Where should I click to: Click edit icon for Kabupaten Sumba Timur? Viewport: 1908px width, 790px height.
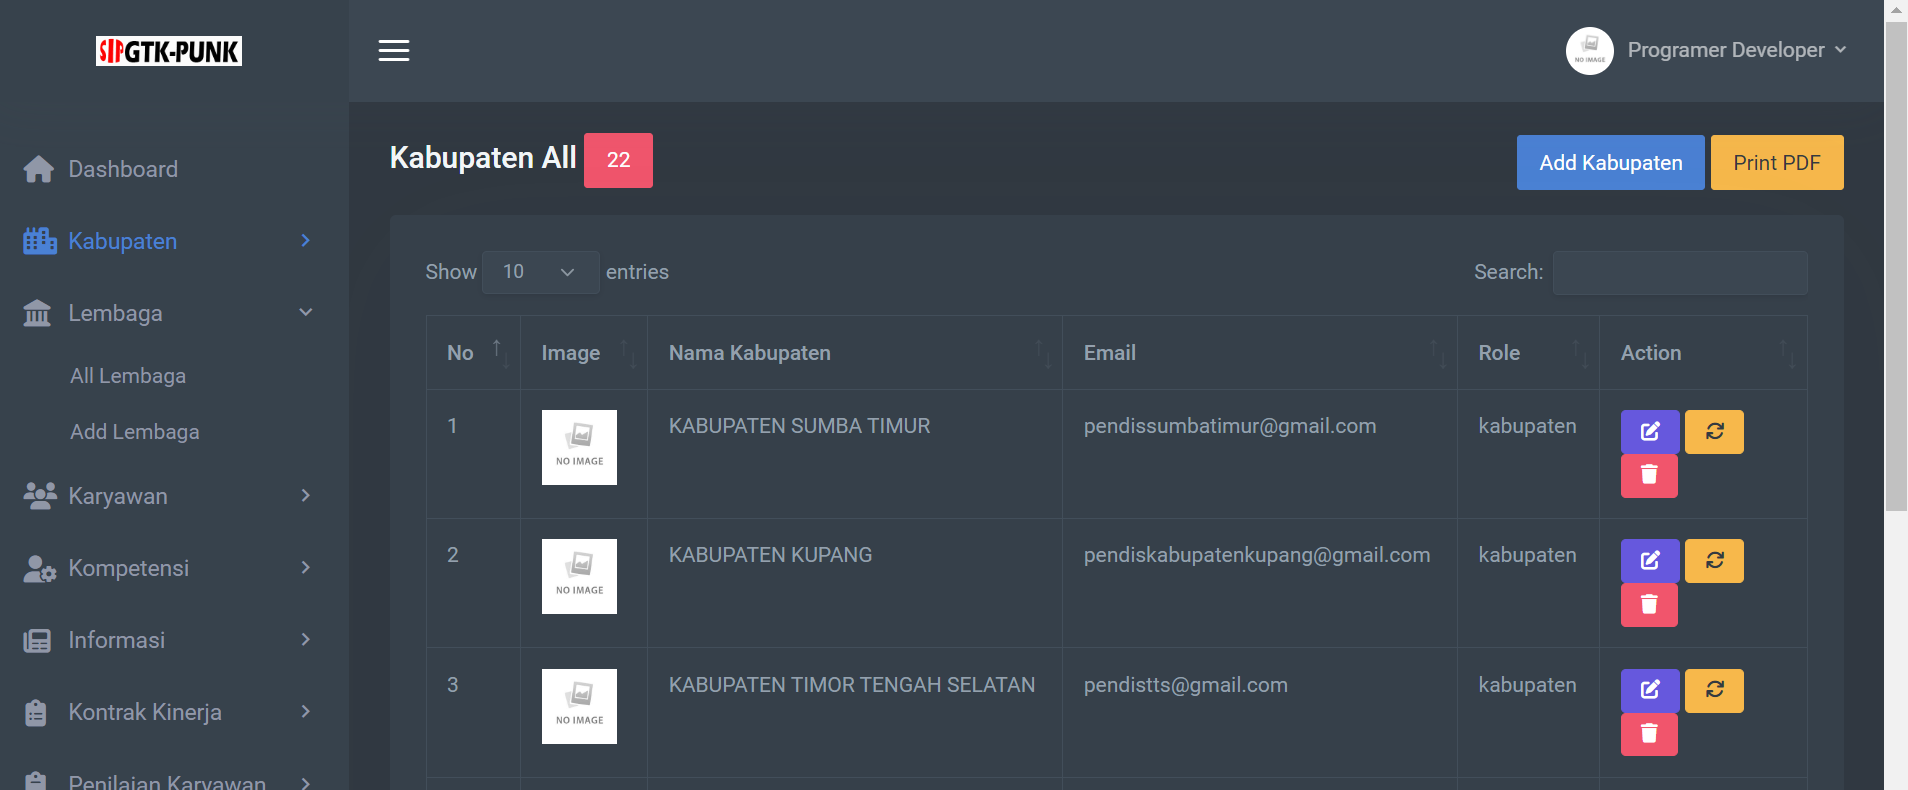click(x=1649, y=432)
